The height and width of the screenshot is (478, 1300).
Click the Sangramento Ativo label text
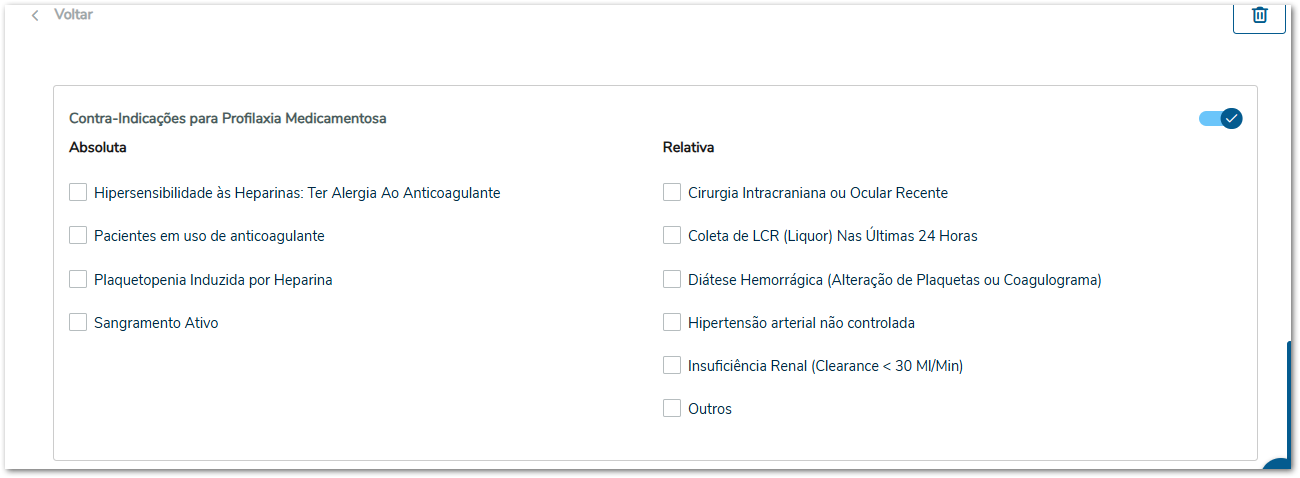pyautogui.click(x=156, y=323)
